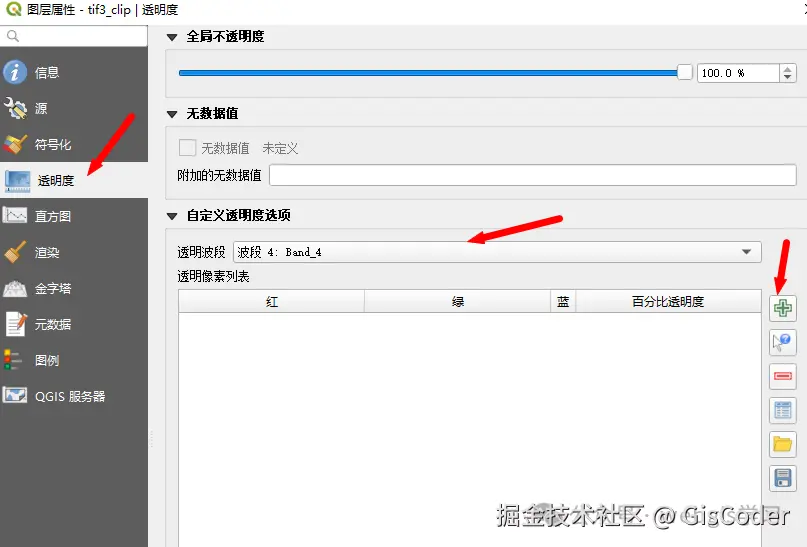Click the default values table icon
Viewport: 807px width, 547px height.
tap(783, 410)
